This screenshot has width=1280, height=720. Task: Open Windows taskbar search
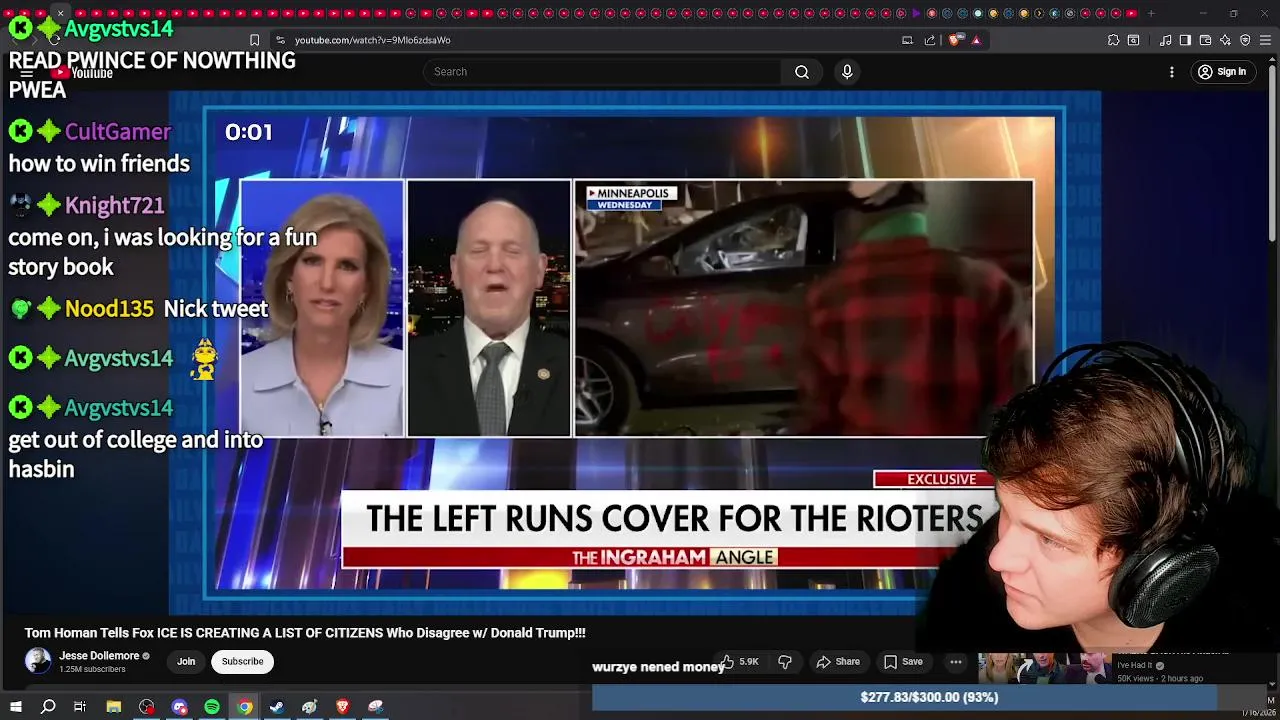click(x=47, y=707)
